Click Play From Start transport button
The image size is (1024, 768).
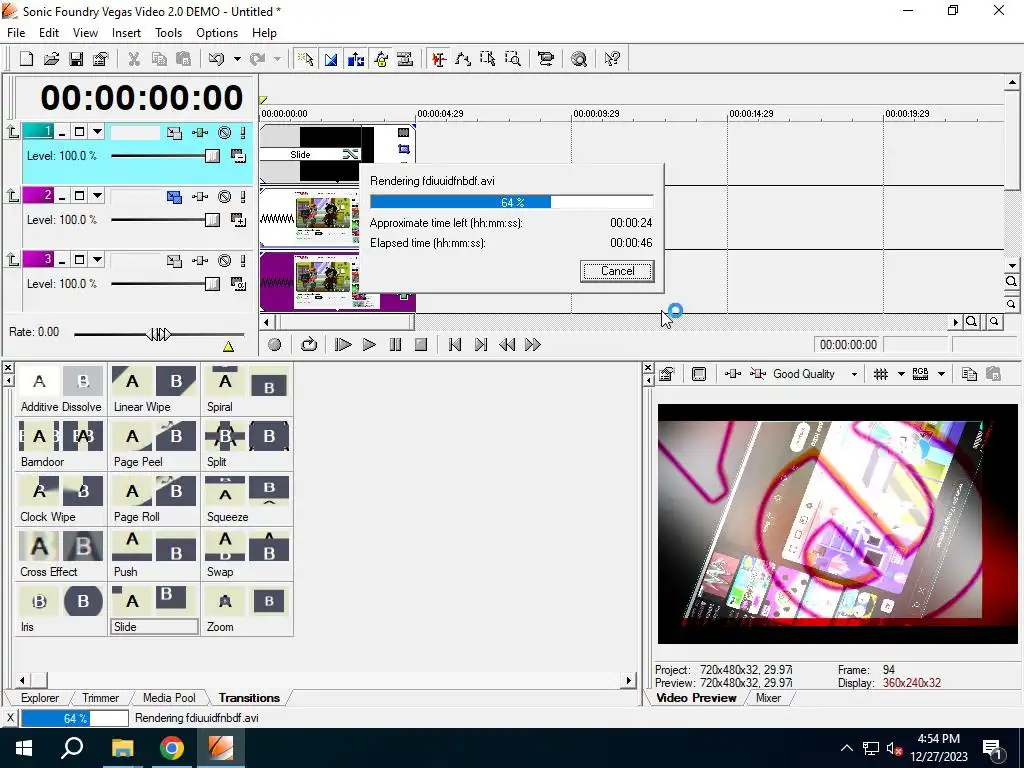pyautogui.click(x=343, y=345)
